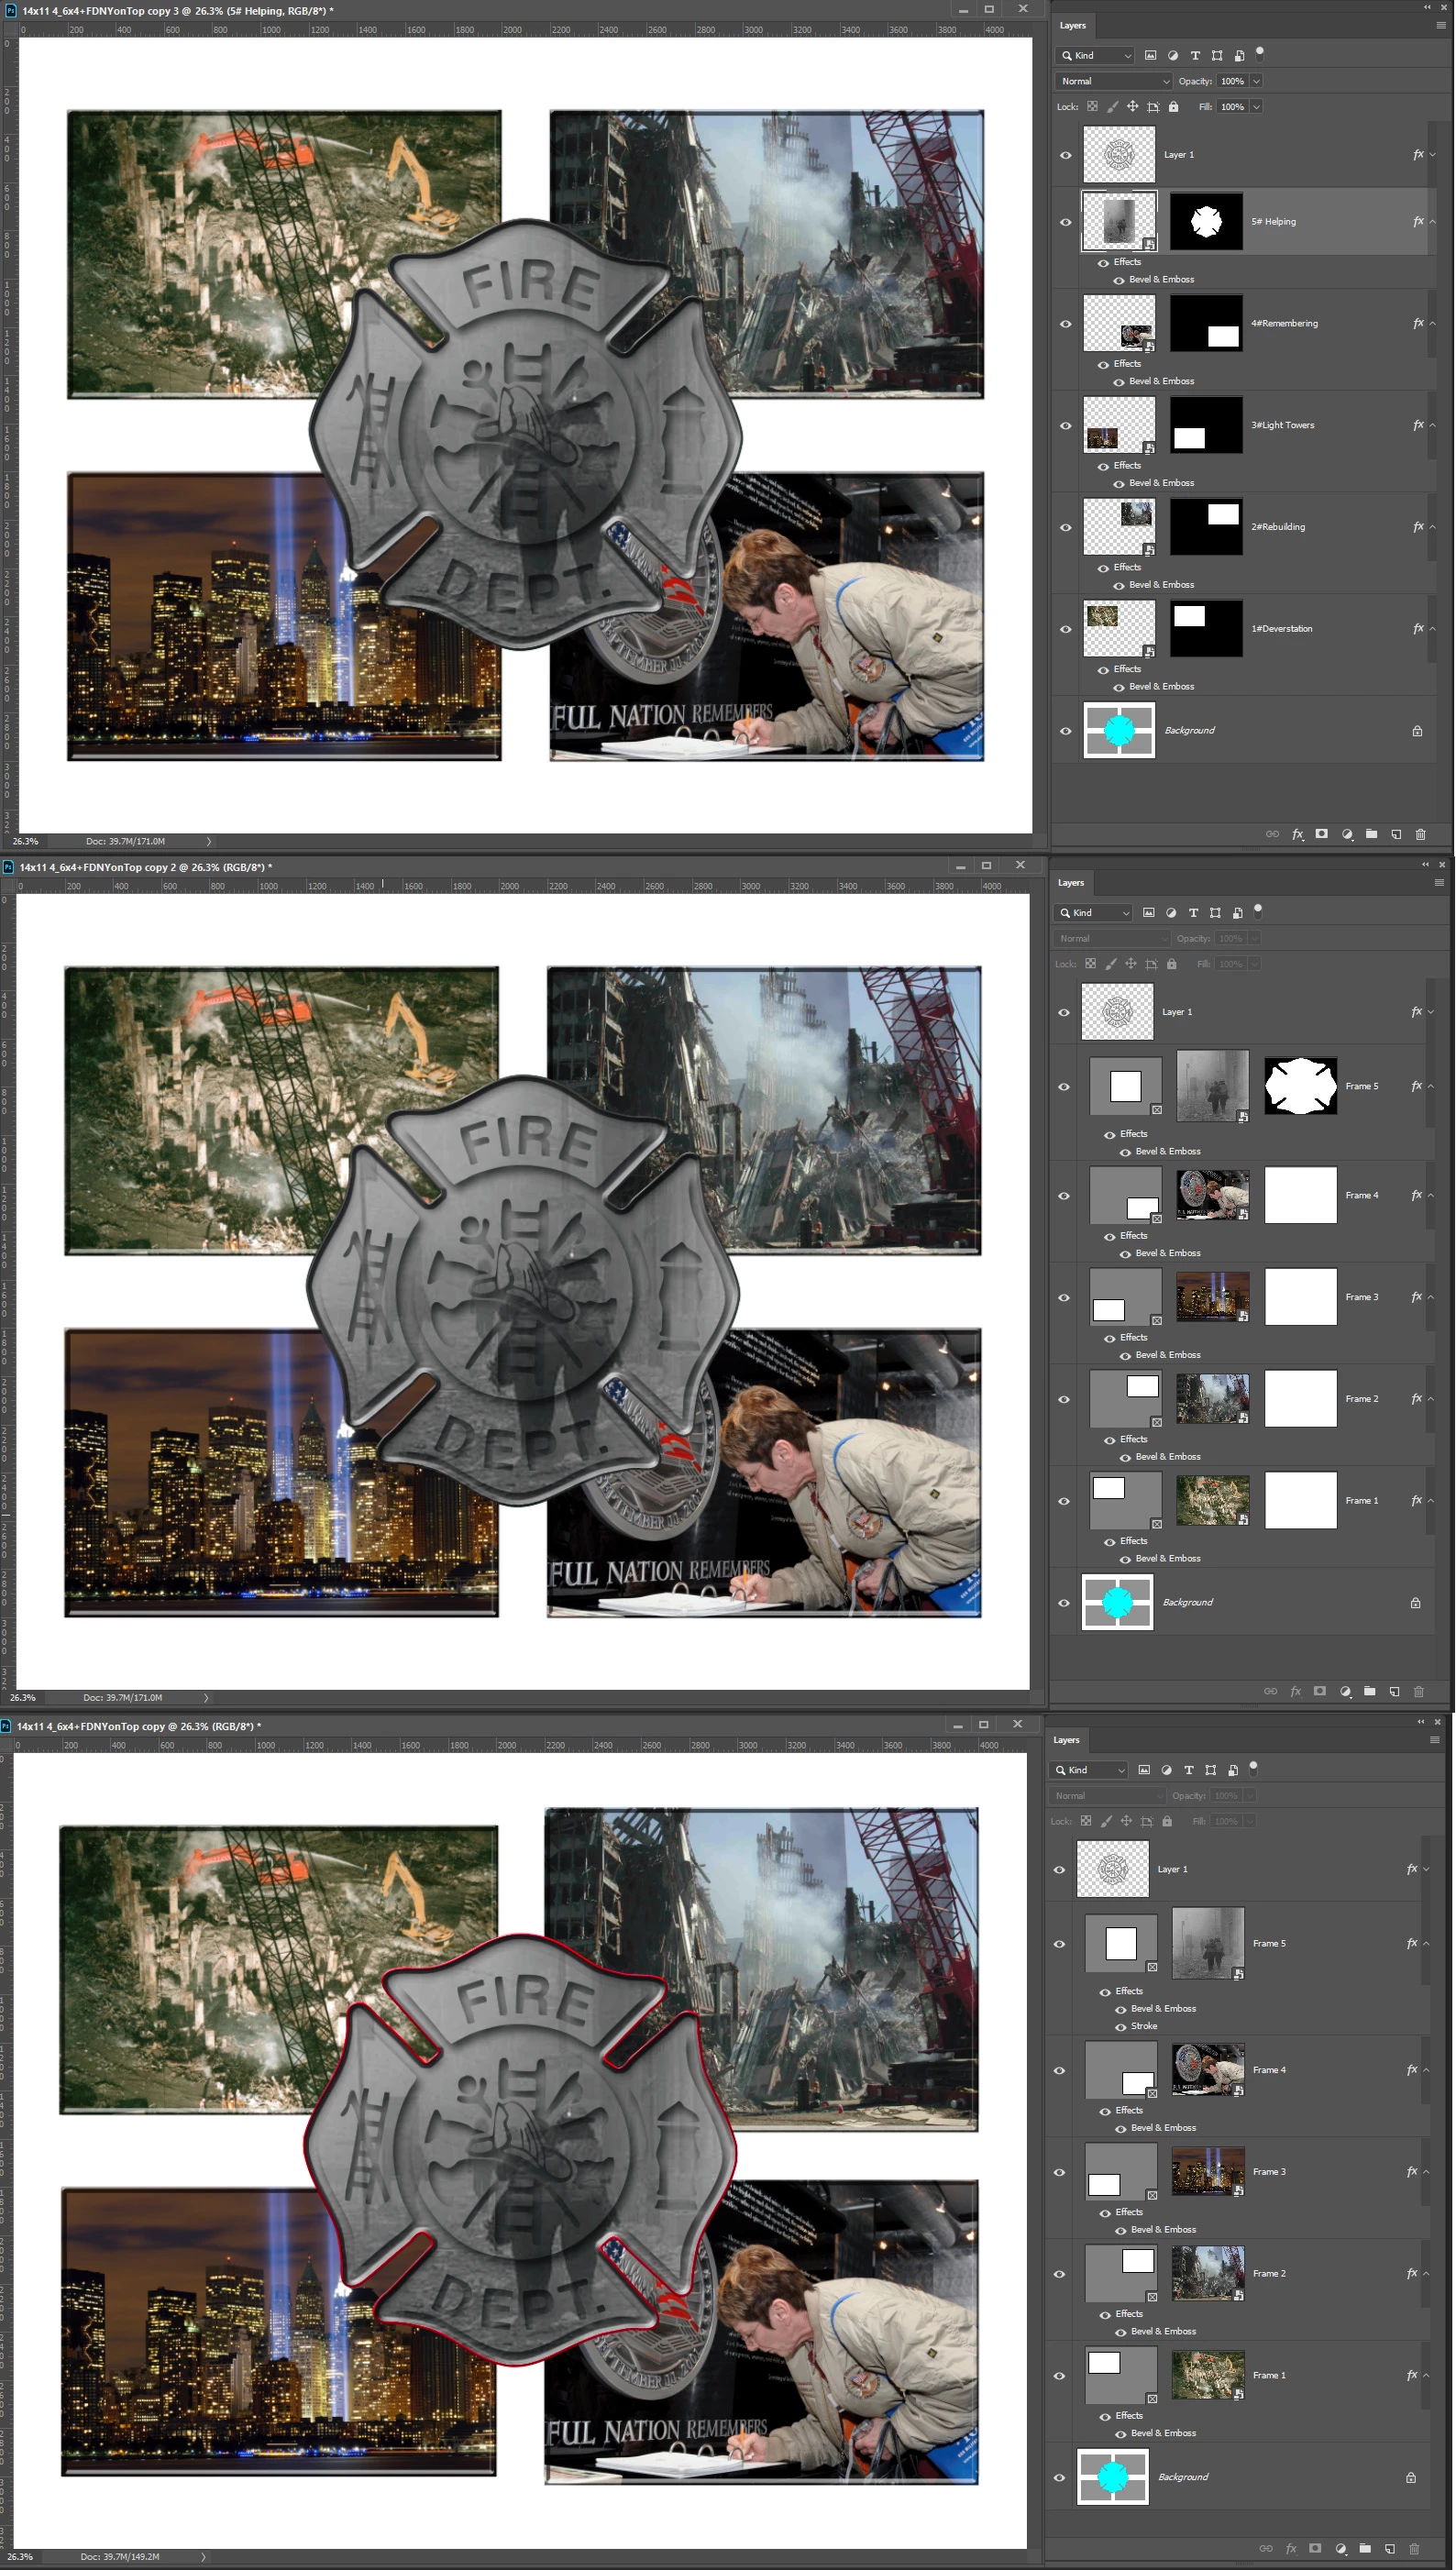Create new group in middle panel footer
The width and height of the screenshot is (1456, 2570).
[x=1370, y=1691]
